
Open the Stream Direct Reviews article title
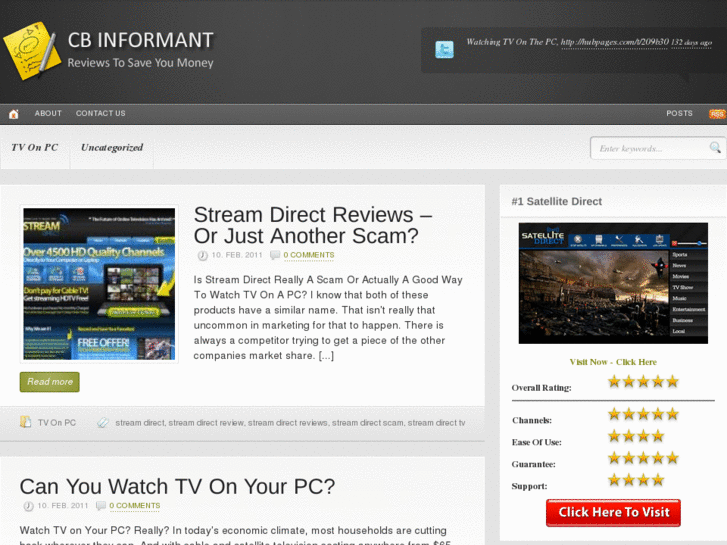pyautogui.click(x=313, y=225)
